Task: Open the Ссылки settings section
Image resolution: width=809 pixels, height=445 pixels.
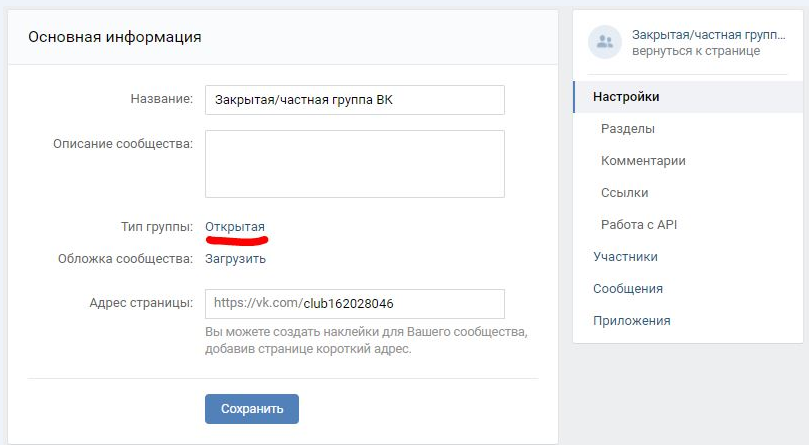Action: [625, 193]
